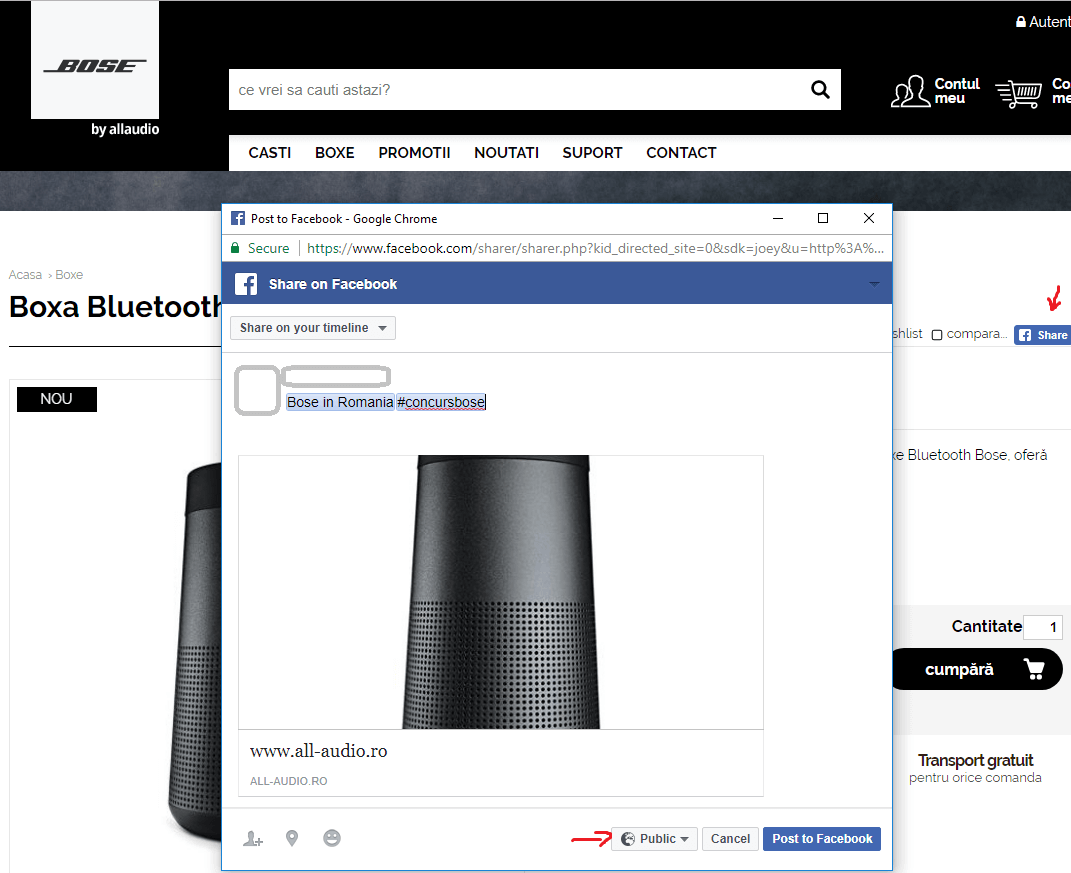Open the CONTACT menu item
This screenshot has height=873, width=1071.
[x=681, y=153]
